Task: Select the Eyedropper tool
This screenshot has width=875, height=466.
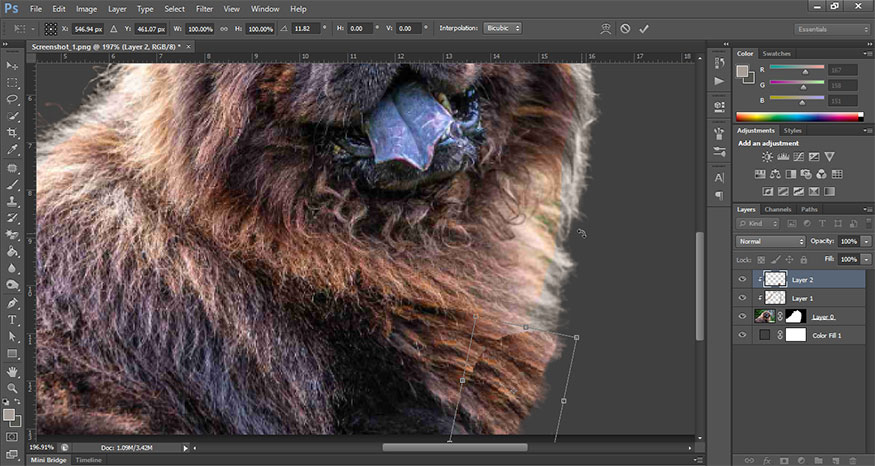Action: pyautogui.click(x=12, y=150)
